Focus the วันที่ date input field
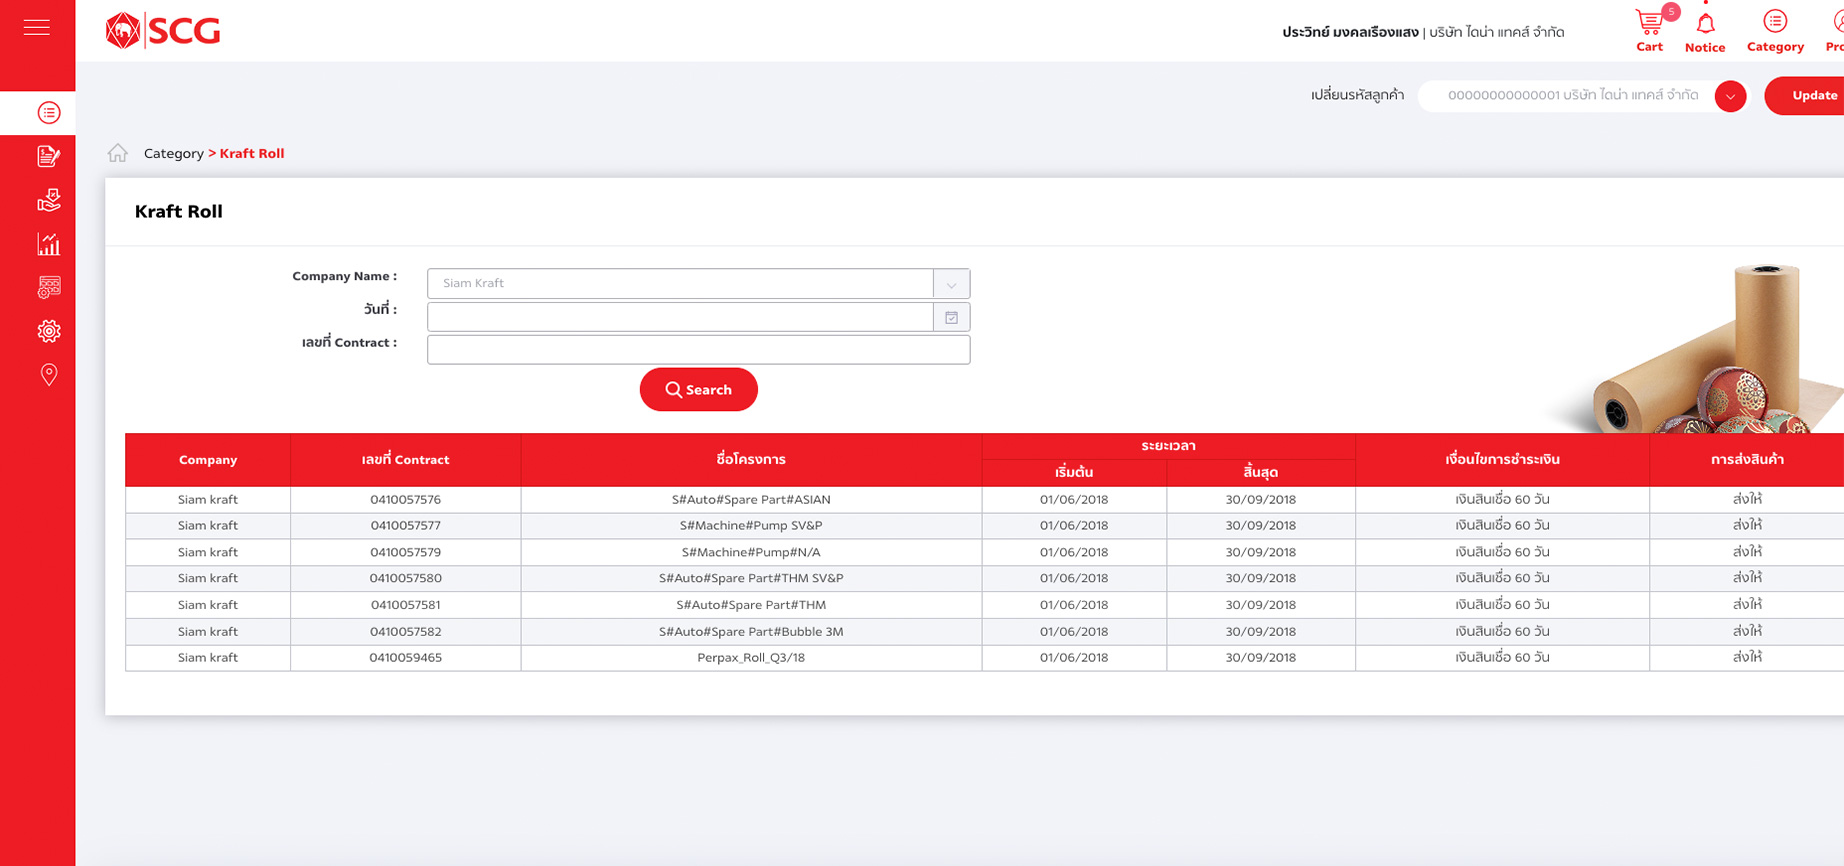Viewport: 1844px width, 866px height. click(680, 317)
